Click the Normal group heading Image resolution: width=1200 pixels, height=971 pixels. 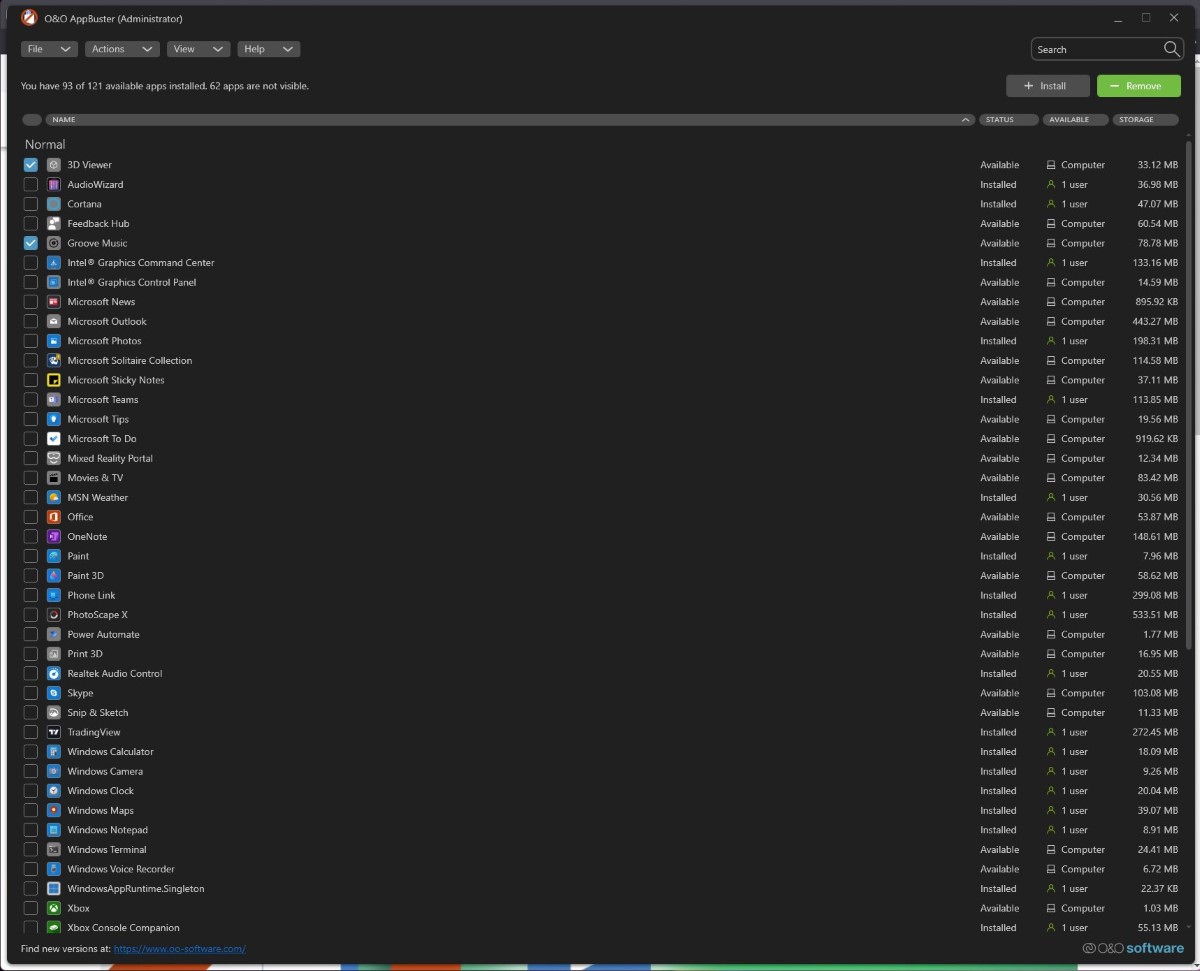(x=45, y=145)
